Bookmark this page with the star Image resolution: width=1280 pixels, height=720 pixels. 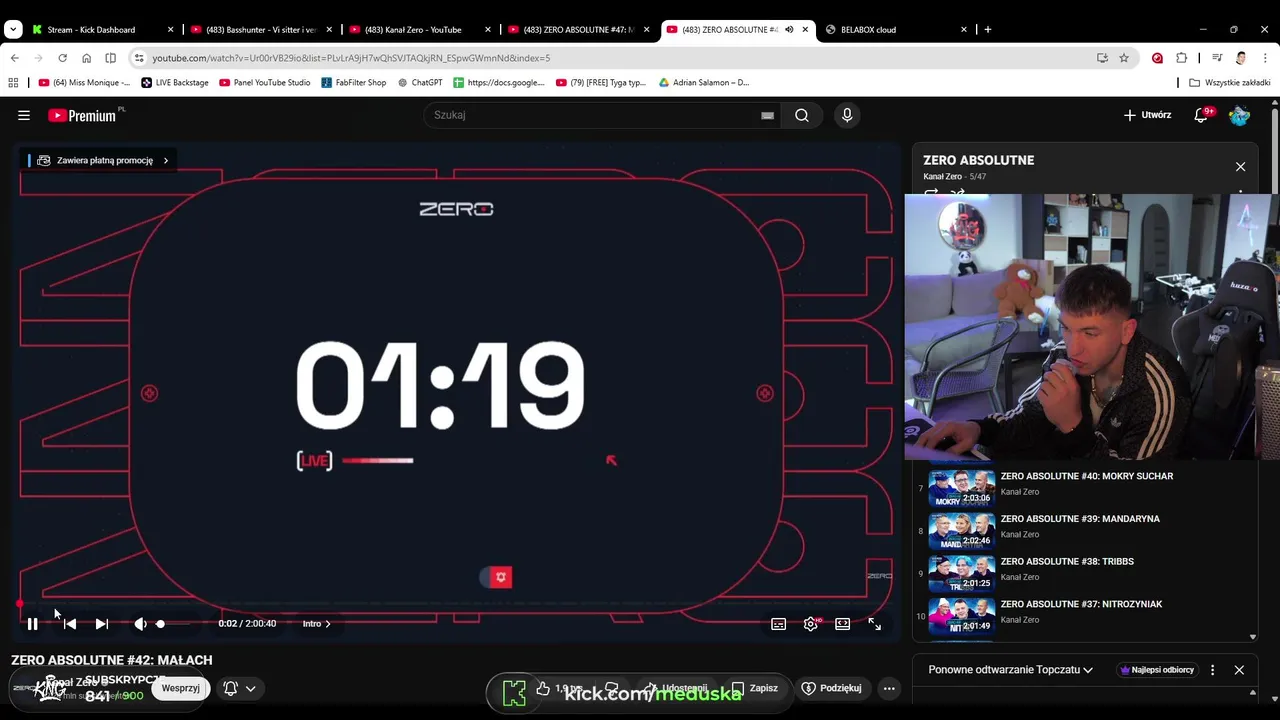coord(1124,58)
